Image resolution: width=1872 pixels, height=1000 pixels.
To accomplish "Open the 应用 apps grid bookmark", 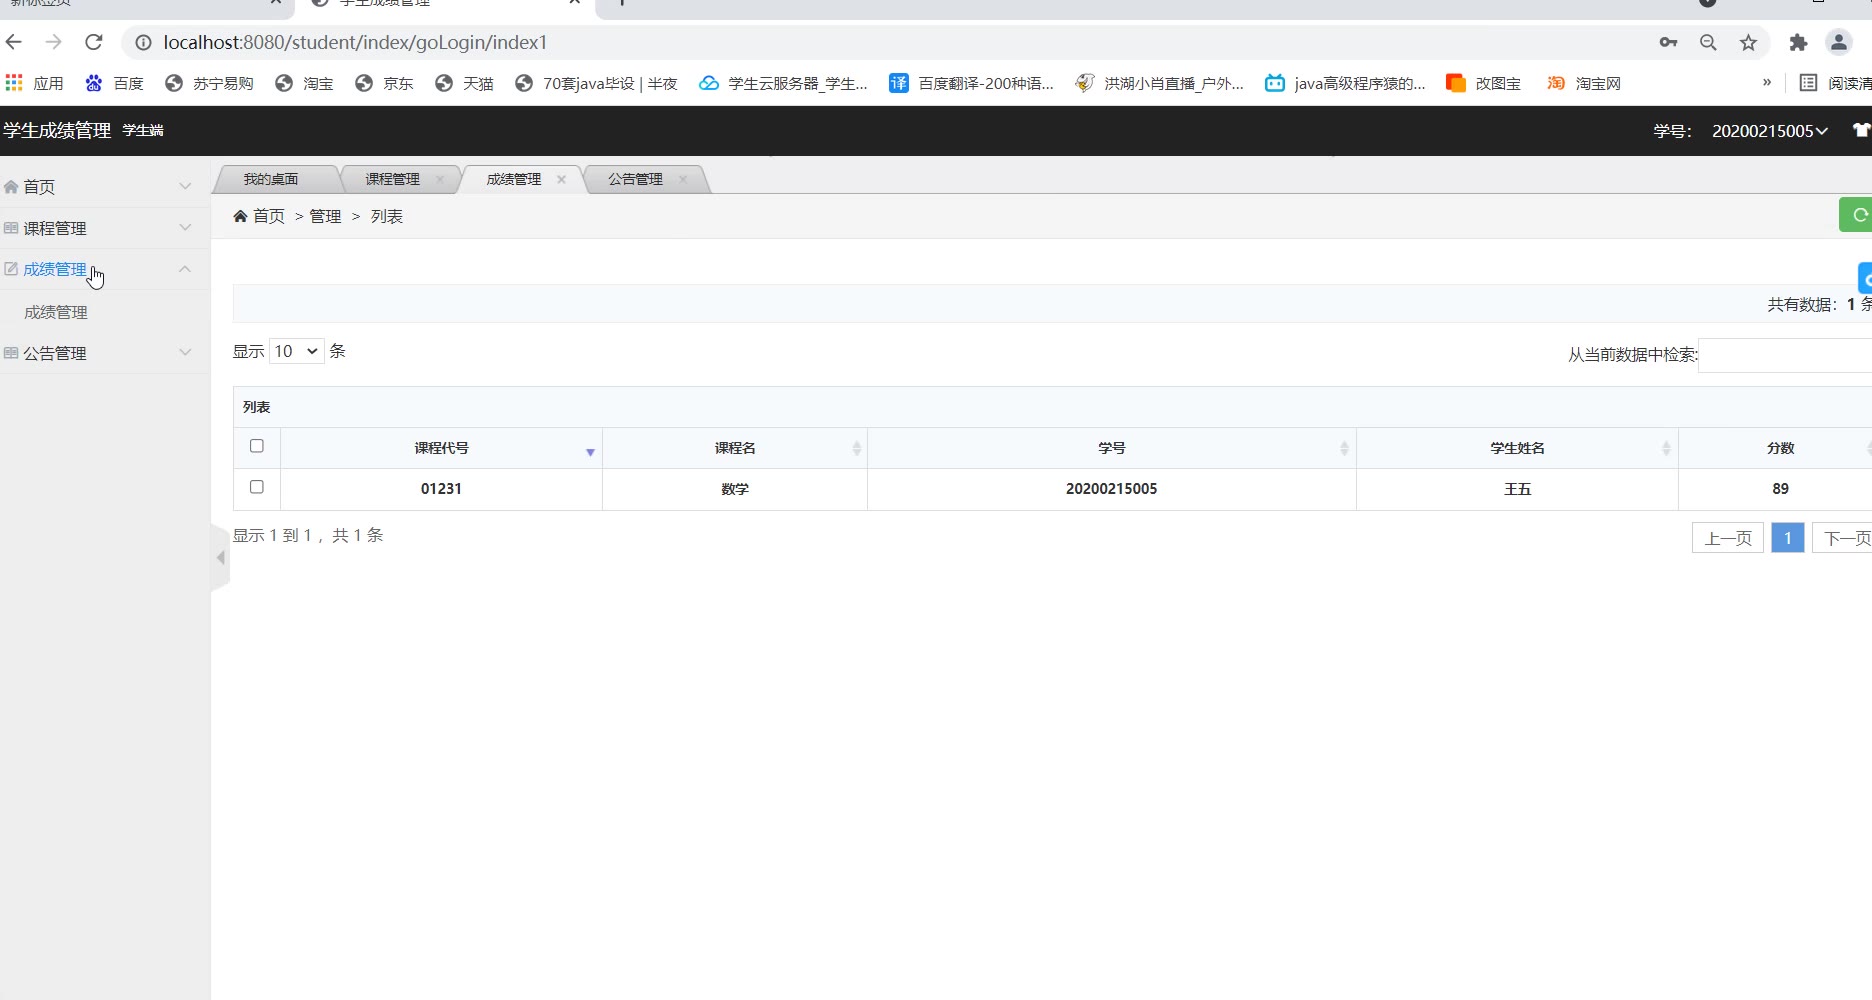I will click(34, 83).
